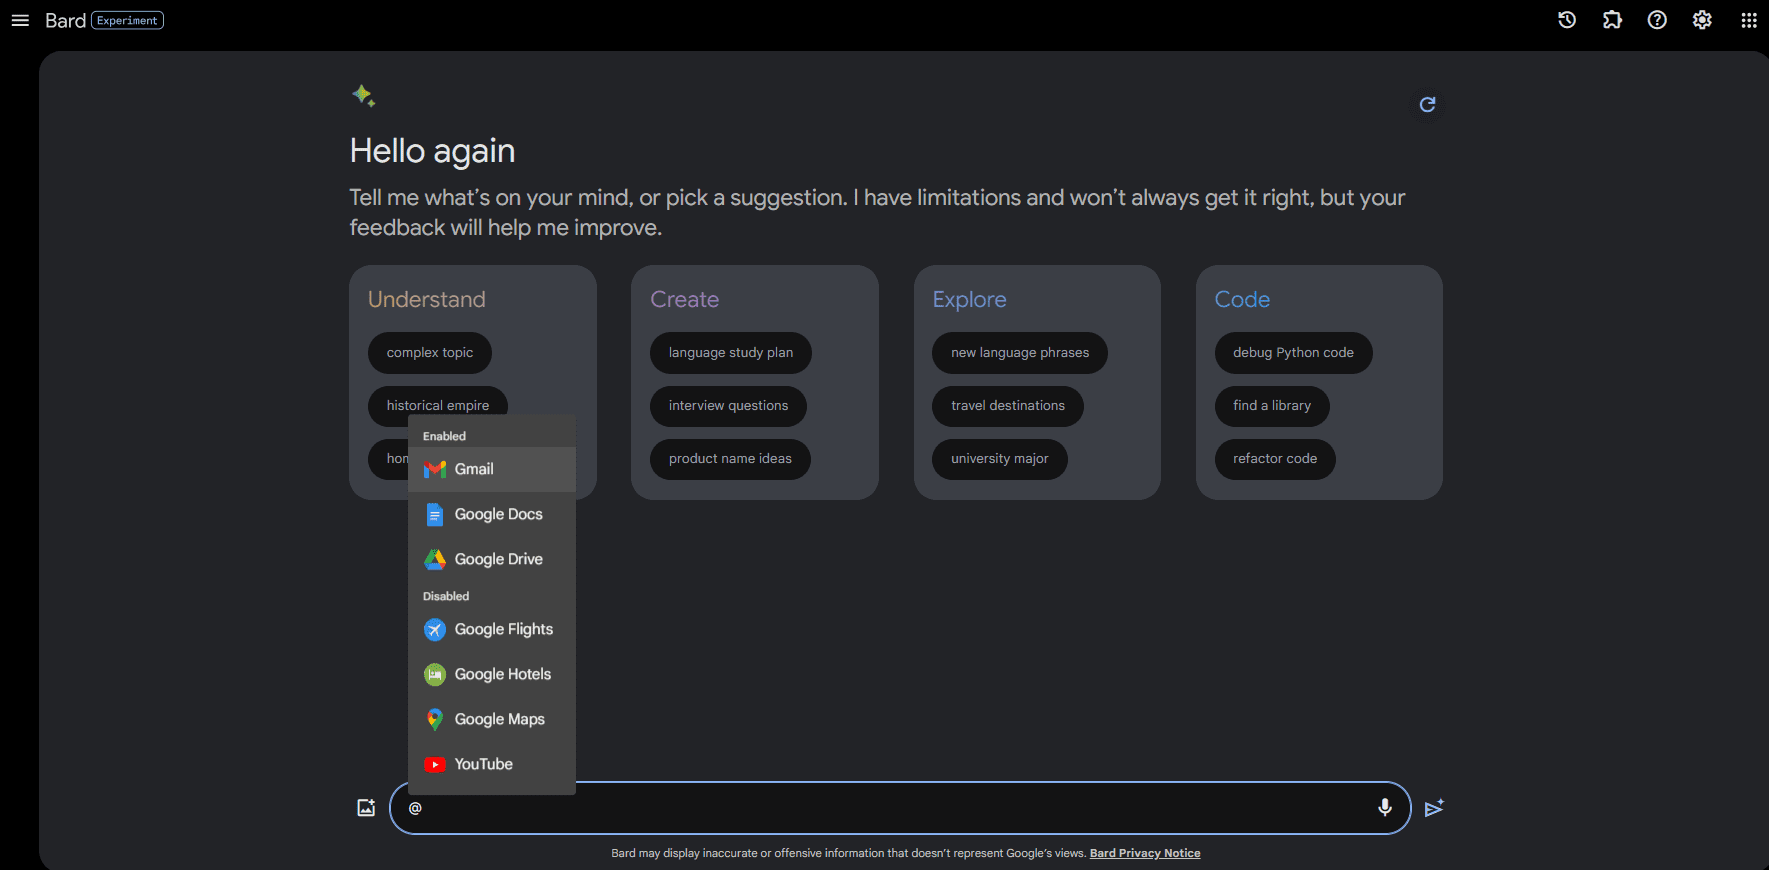The image size is (1769, 870).
Task: Click the 'travel destinations' suggestion
Action: 1008,406
